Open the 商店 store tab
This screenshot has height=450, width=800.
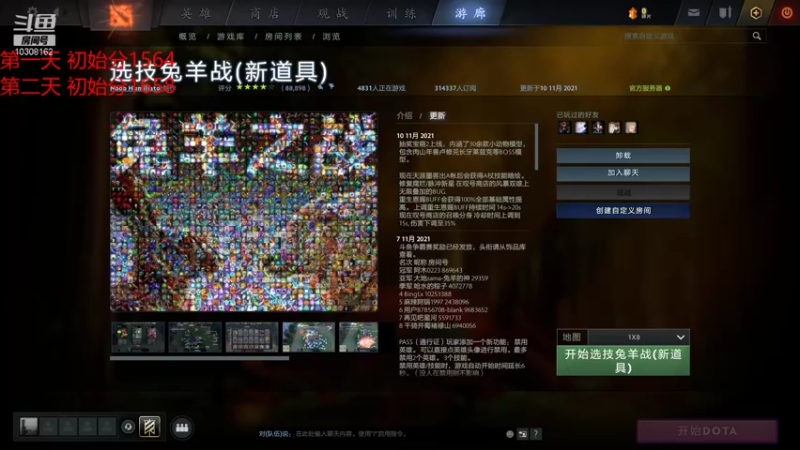tap(265, 13)
